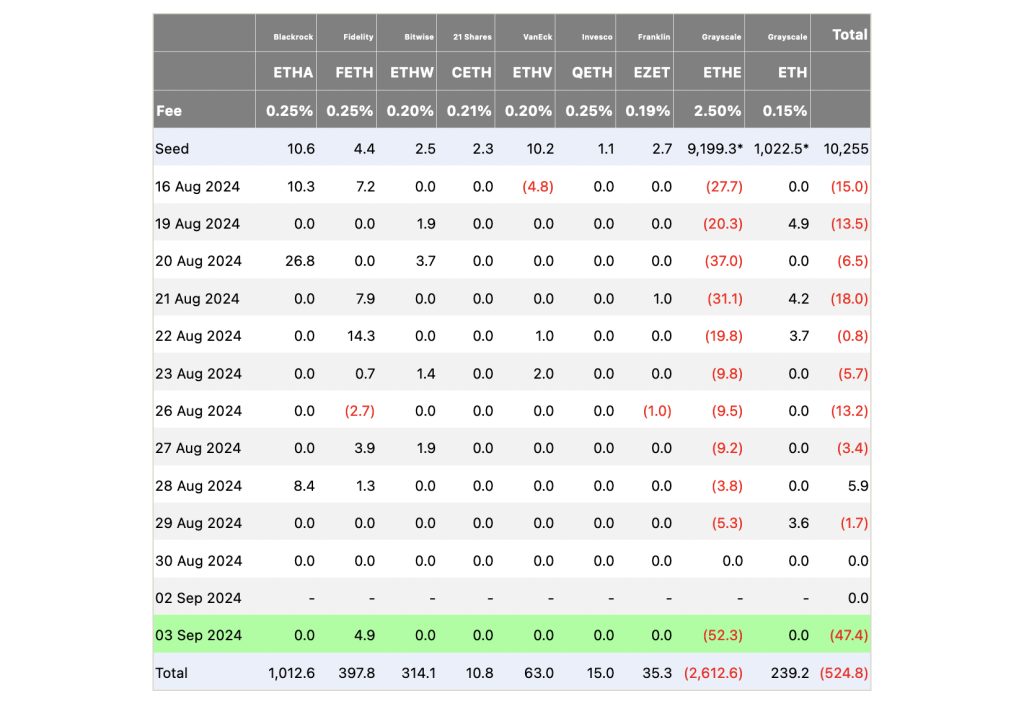Select the 0.21% fee under CETH

point(469,111)
